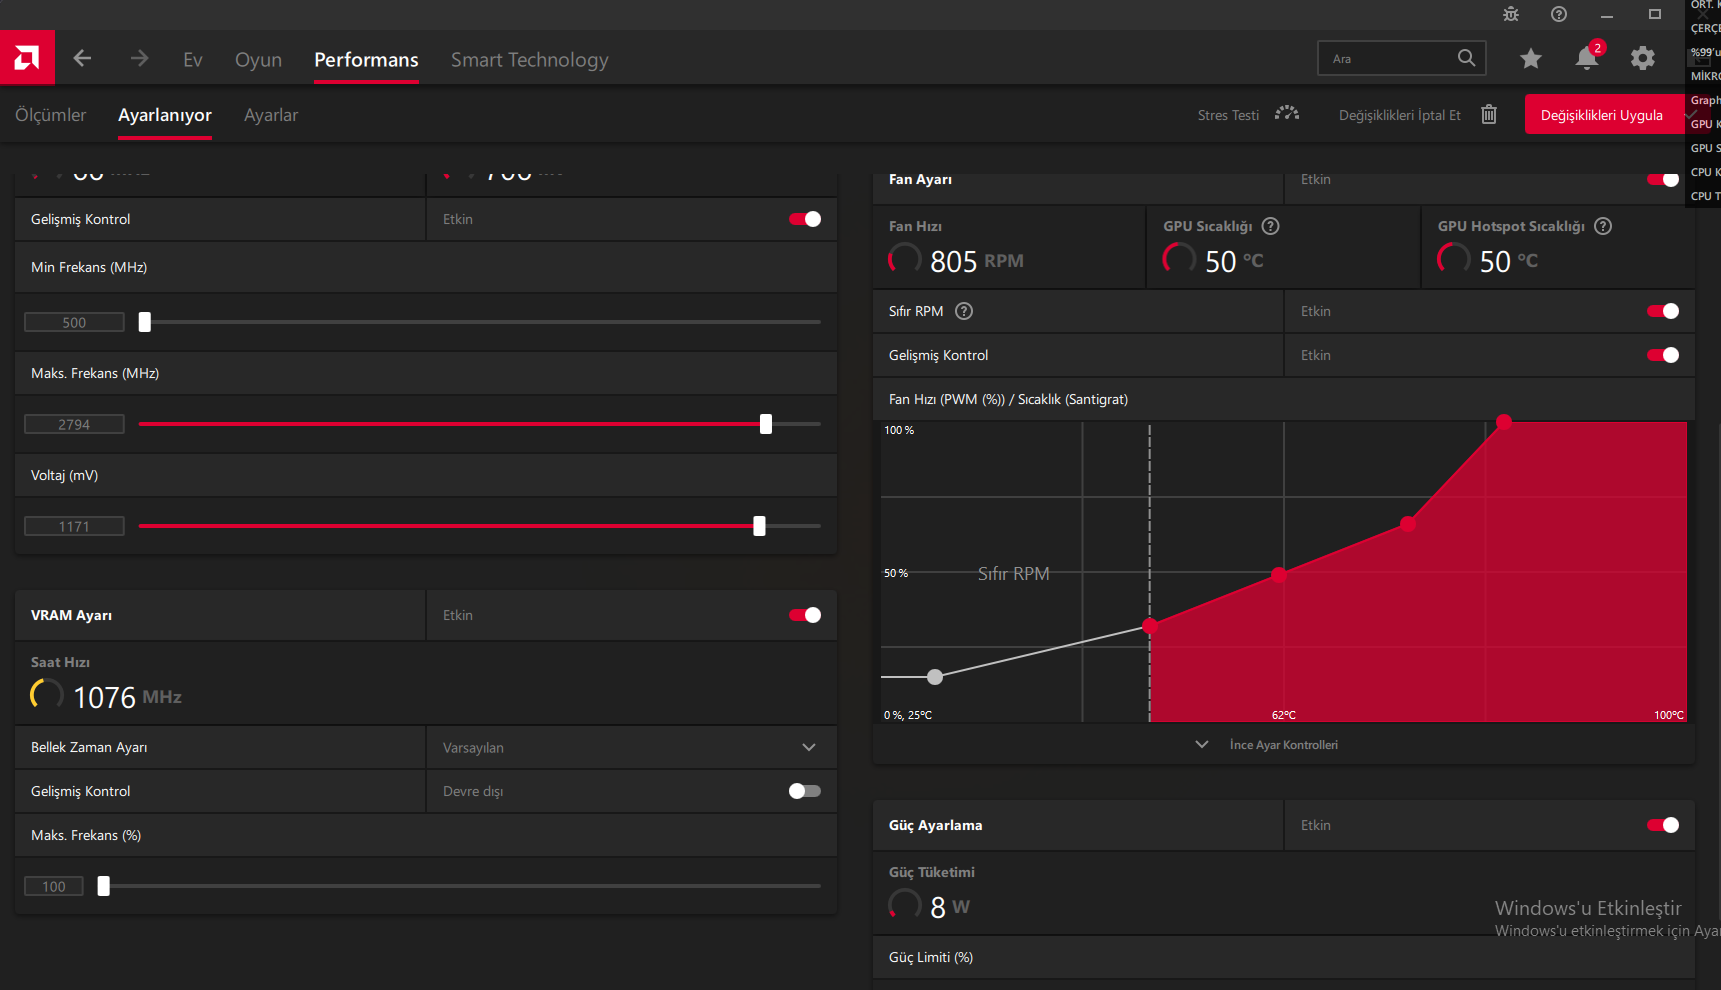Toggle fan Gelişmiş Kontrol switch
Viewport: 1721px width, 990px height.
pyautogui.click(x=1663, y=355)
